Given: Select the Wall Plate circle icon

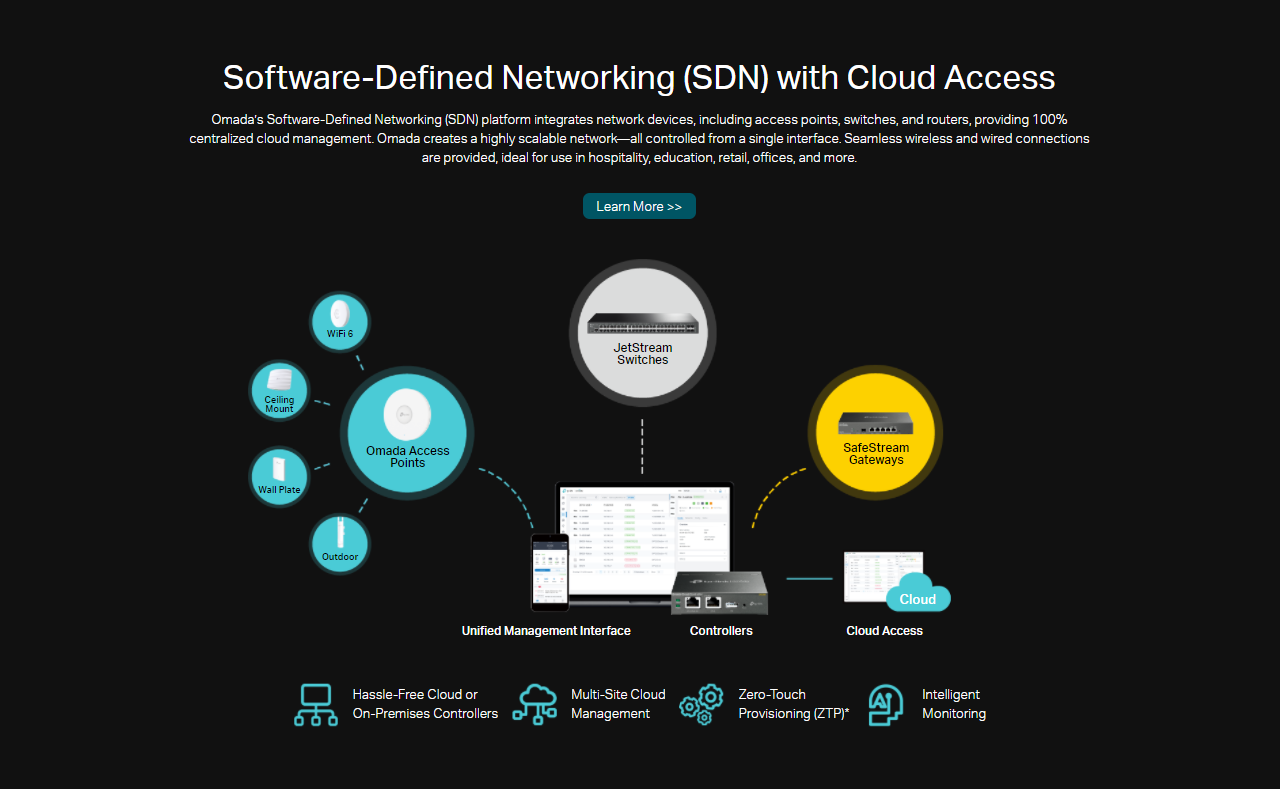Looking at the screenshot, I should click(279, 476).
